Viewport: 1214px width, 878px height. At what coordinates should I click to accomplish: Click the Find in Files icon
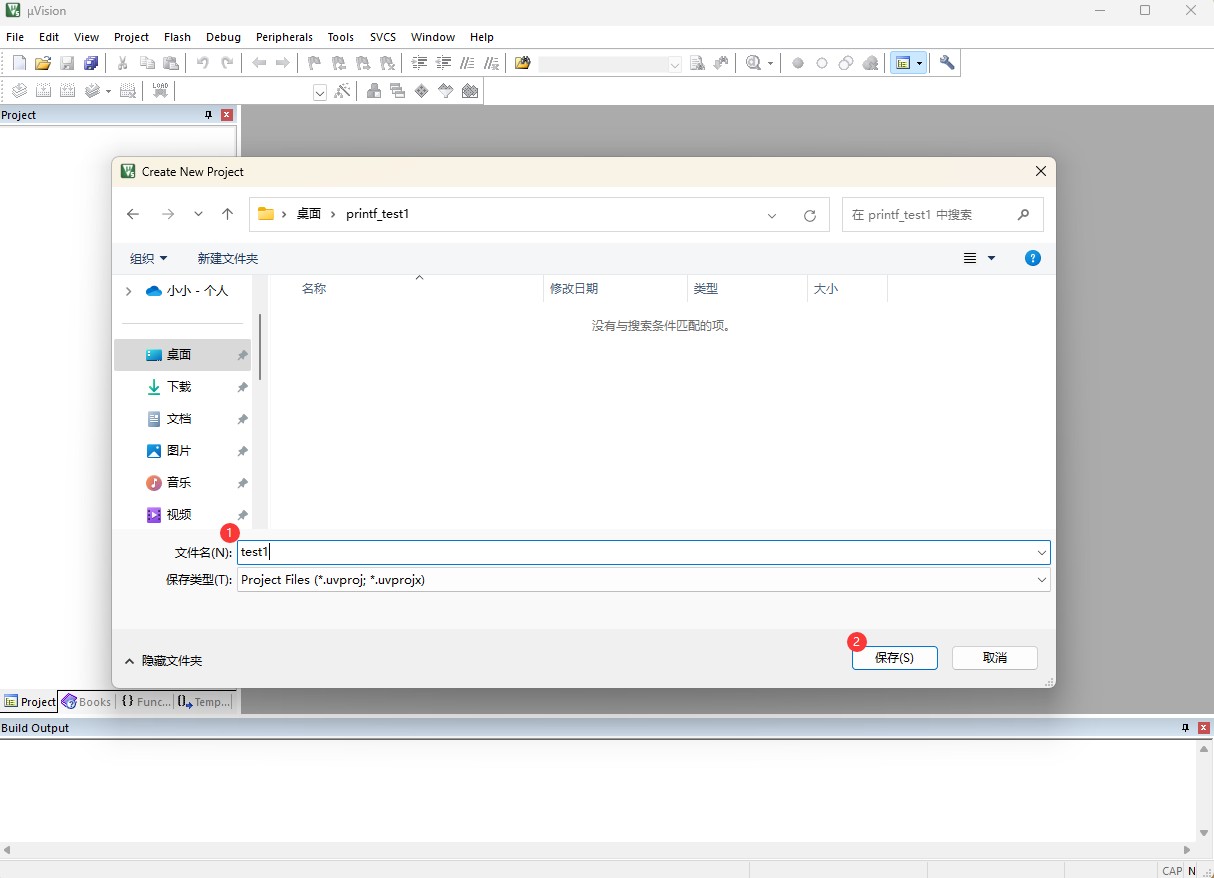(522, 63)
